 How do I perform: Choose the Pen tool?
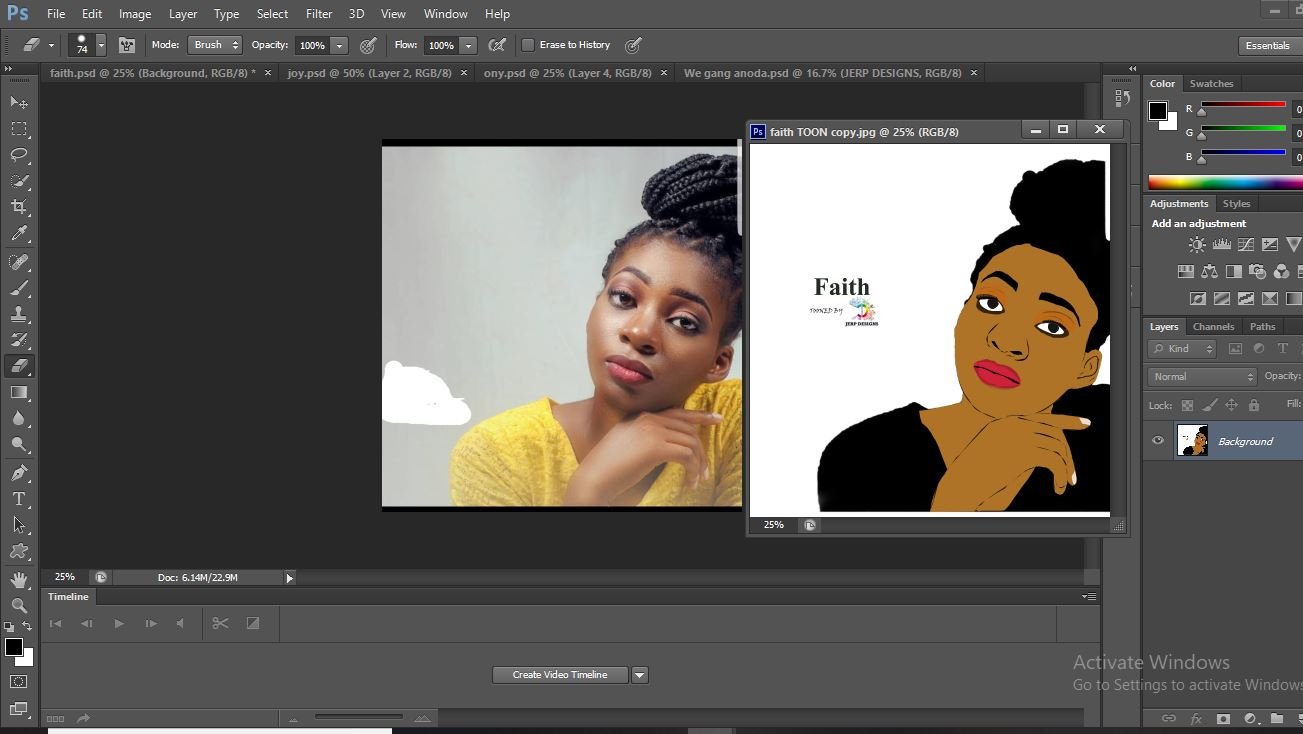coord(19,472)
